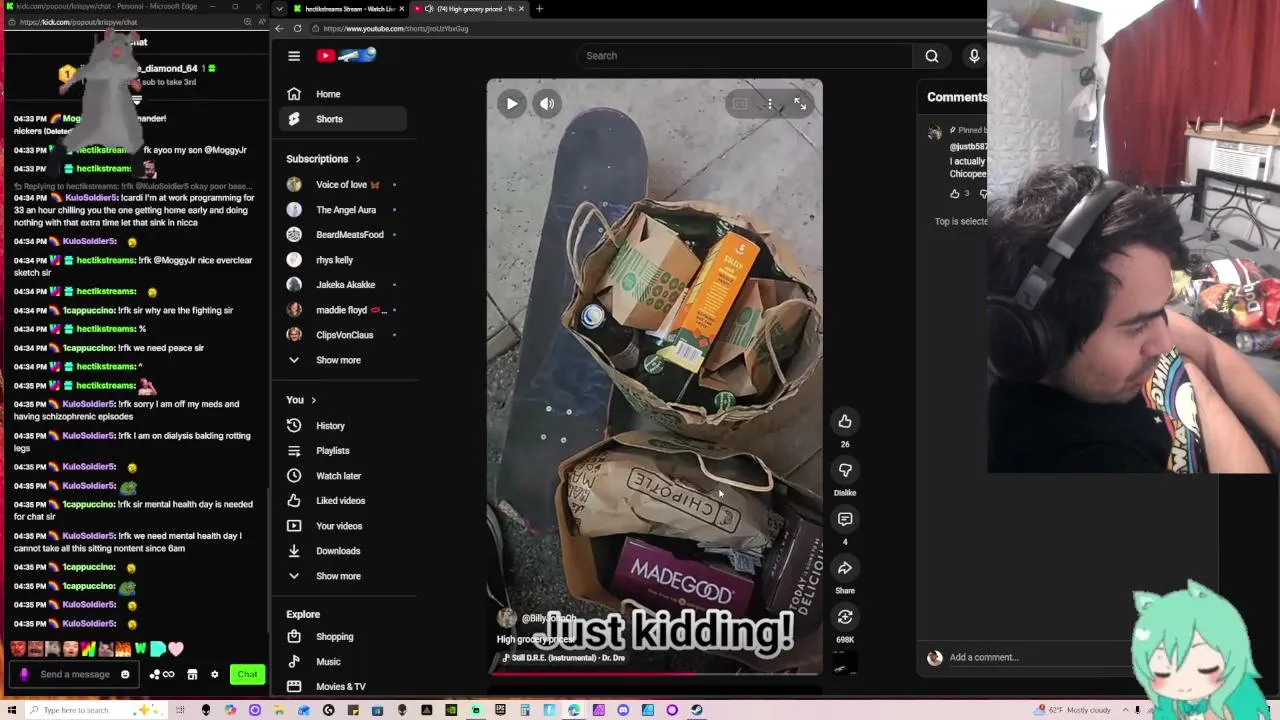Expand the You section chevron
Viewport: 1280px width, 720px height.
[313, 400]
